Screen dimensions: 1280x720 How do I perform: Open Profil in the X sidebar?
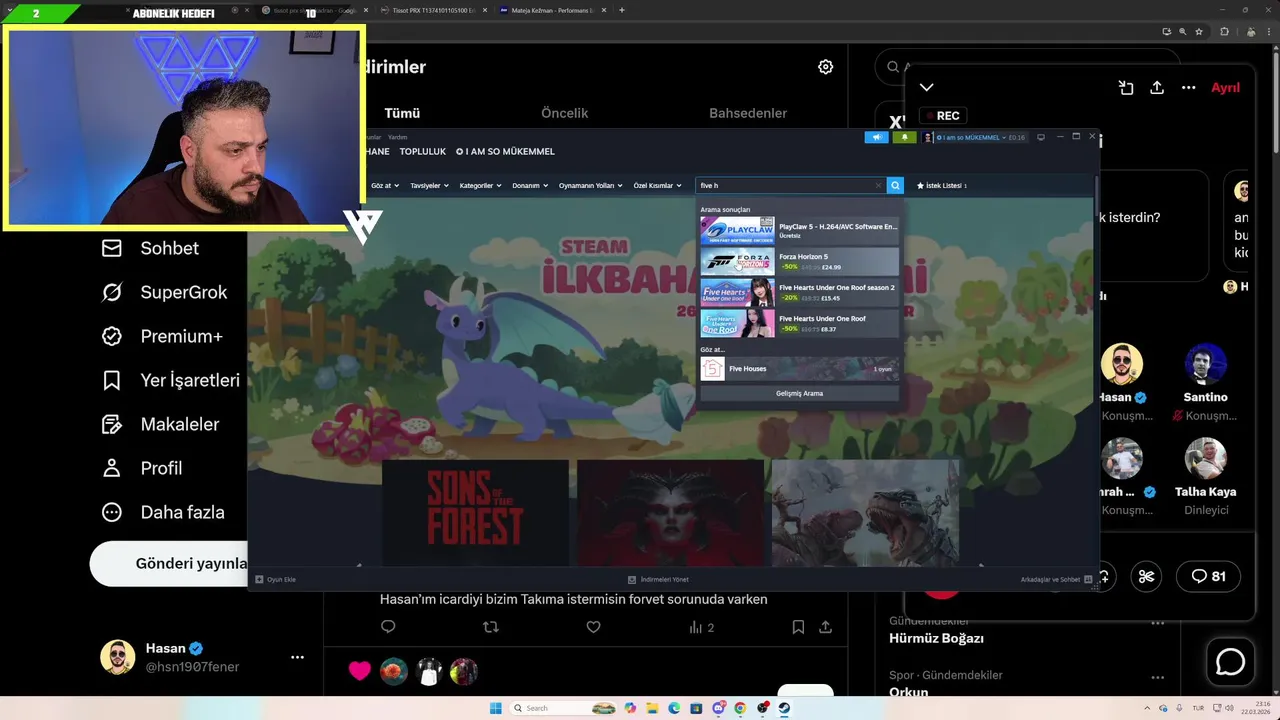141,468
